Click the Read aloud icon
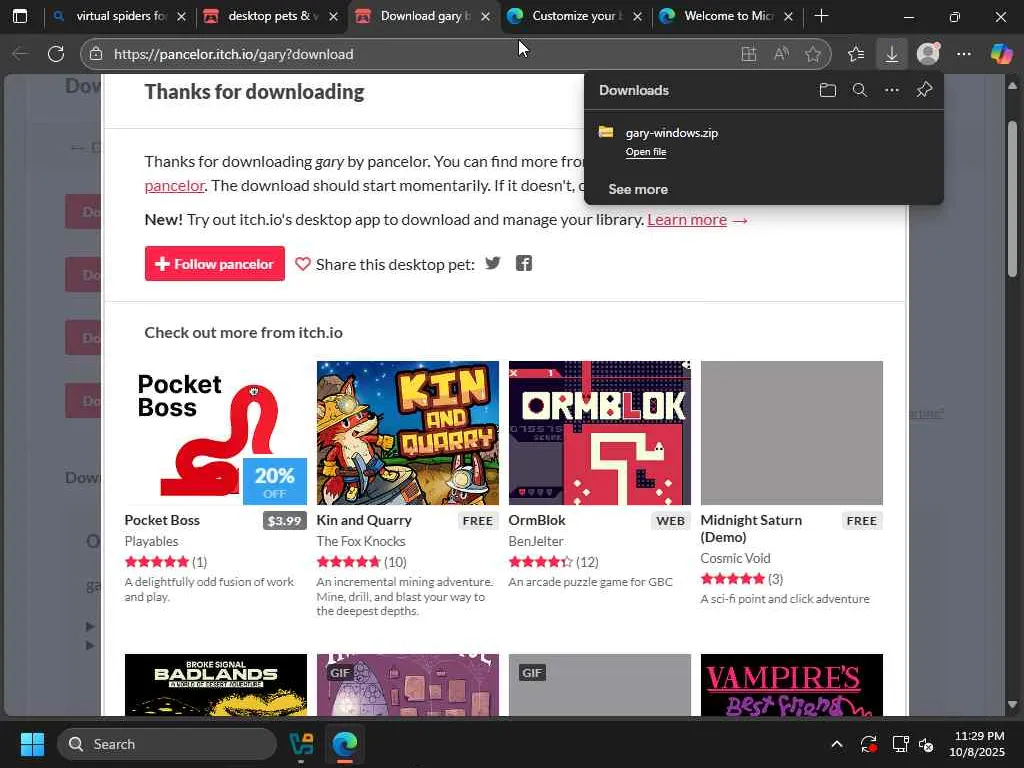 pyautogui.click(x=781, y=54)
